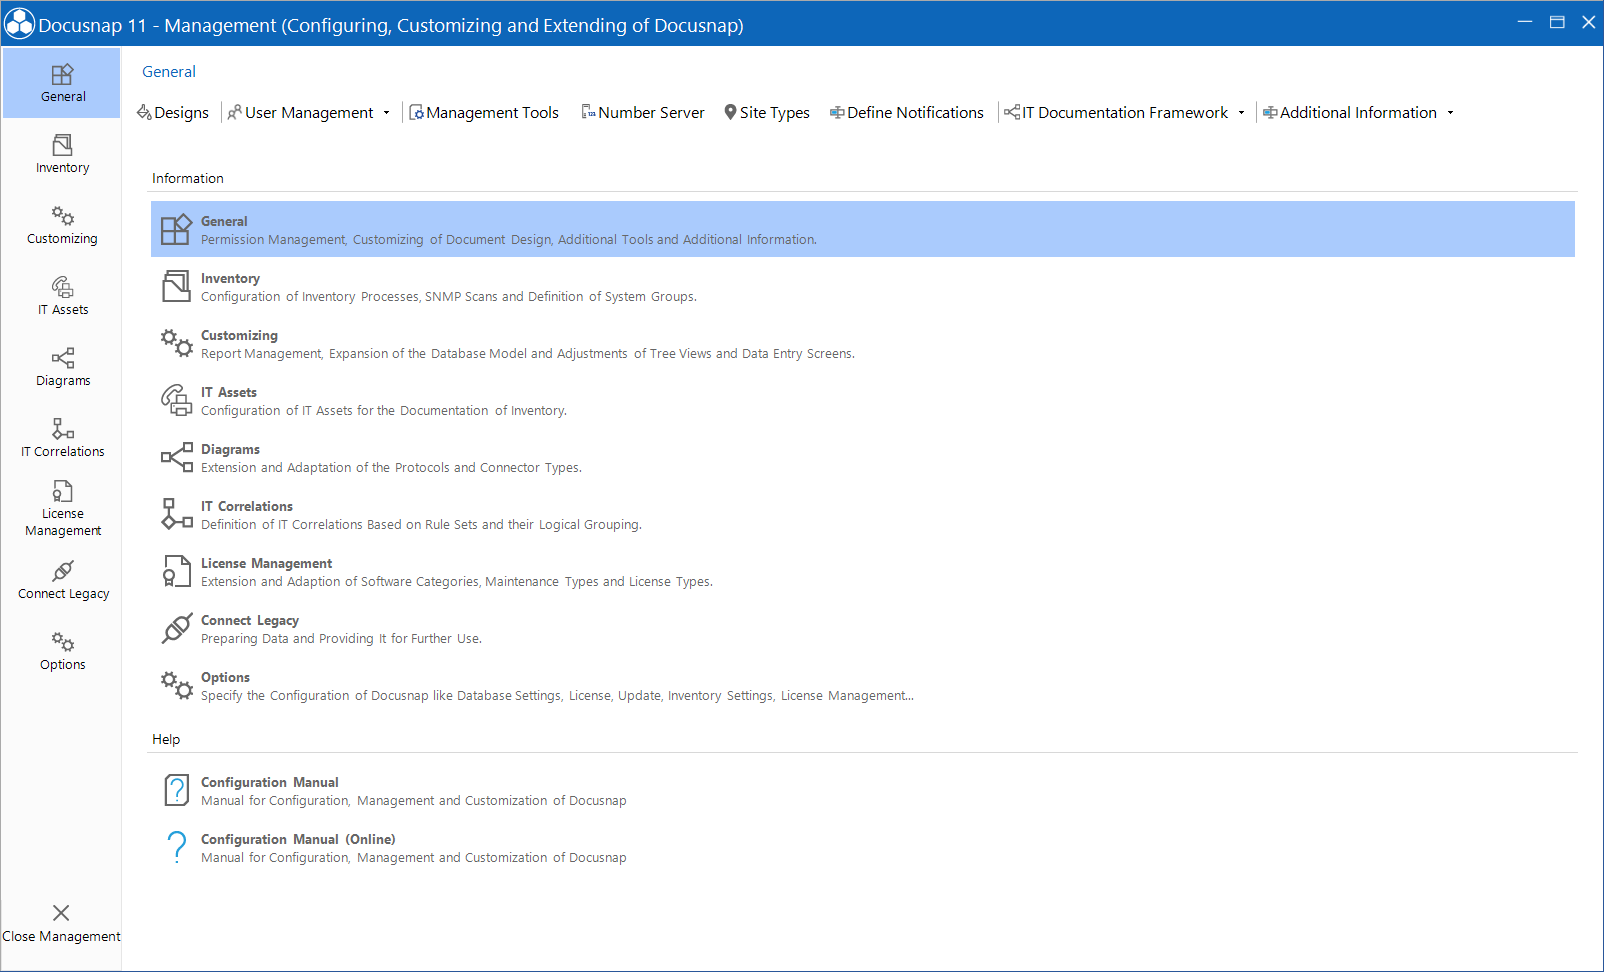Screen dimensions: 1604x972
Task: Open Management Tools toolbar item
Action: tap(484, 113)
